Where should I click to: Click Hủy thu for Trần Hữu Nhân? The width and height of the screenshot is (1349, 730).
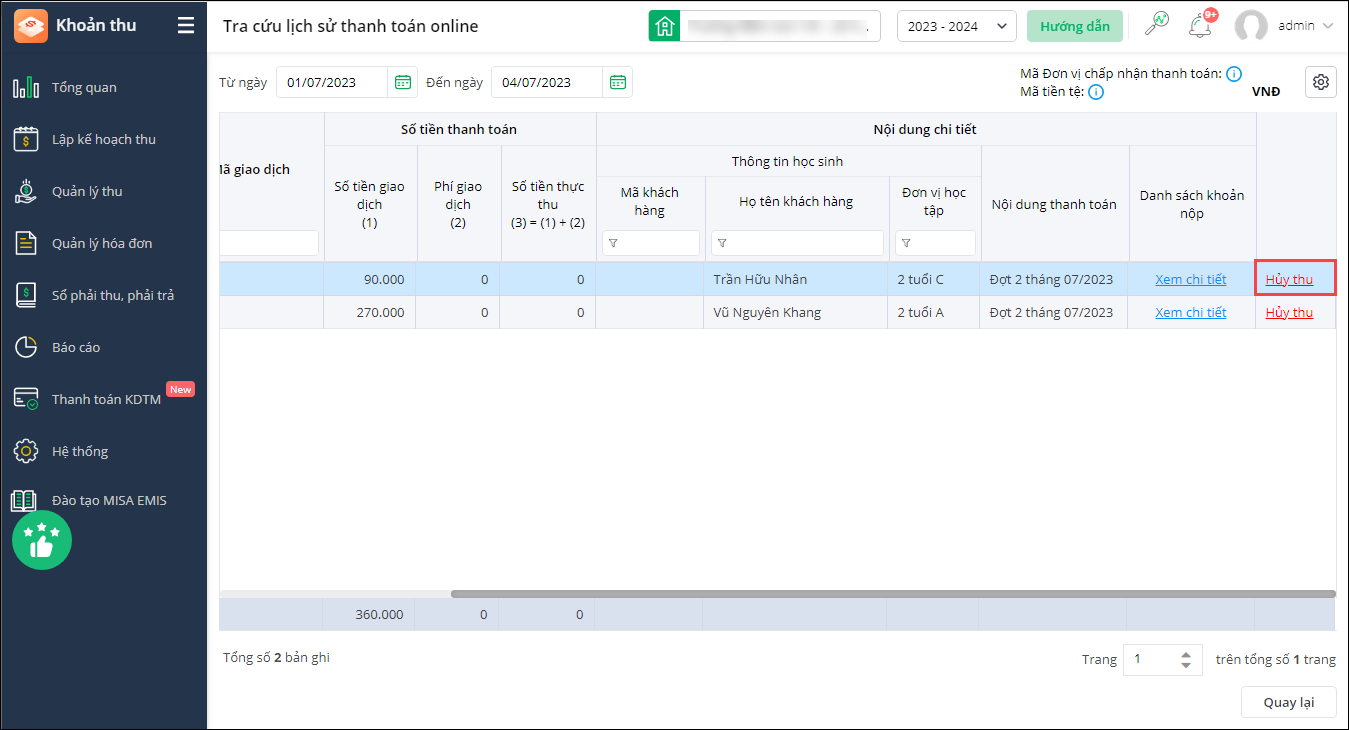coord(1289,280)
